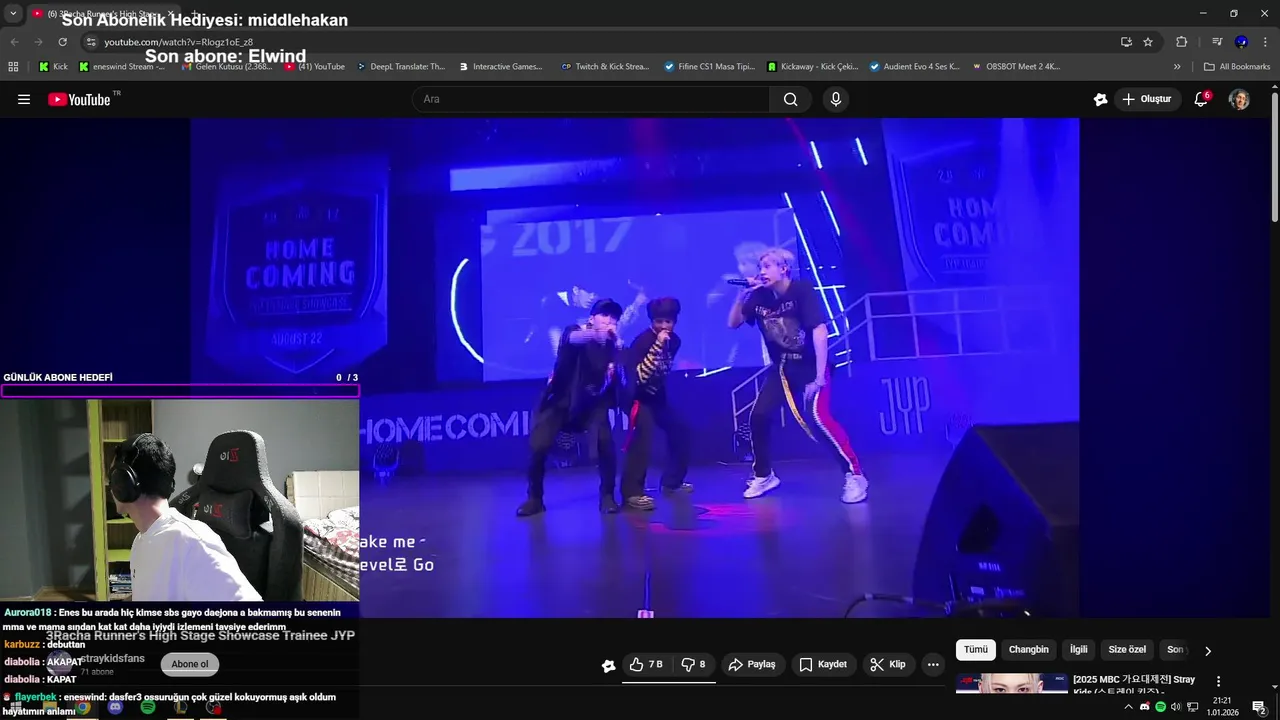This screenshot has height=720, width=1280.
Task: Open video options menu for Stray Kids suggestion
Action: point(1218,681)
